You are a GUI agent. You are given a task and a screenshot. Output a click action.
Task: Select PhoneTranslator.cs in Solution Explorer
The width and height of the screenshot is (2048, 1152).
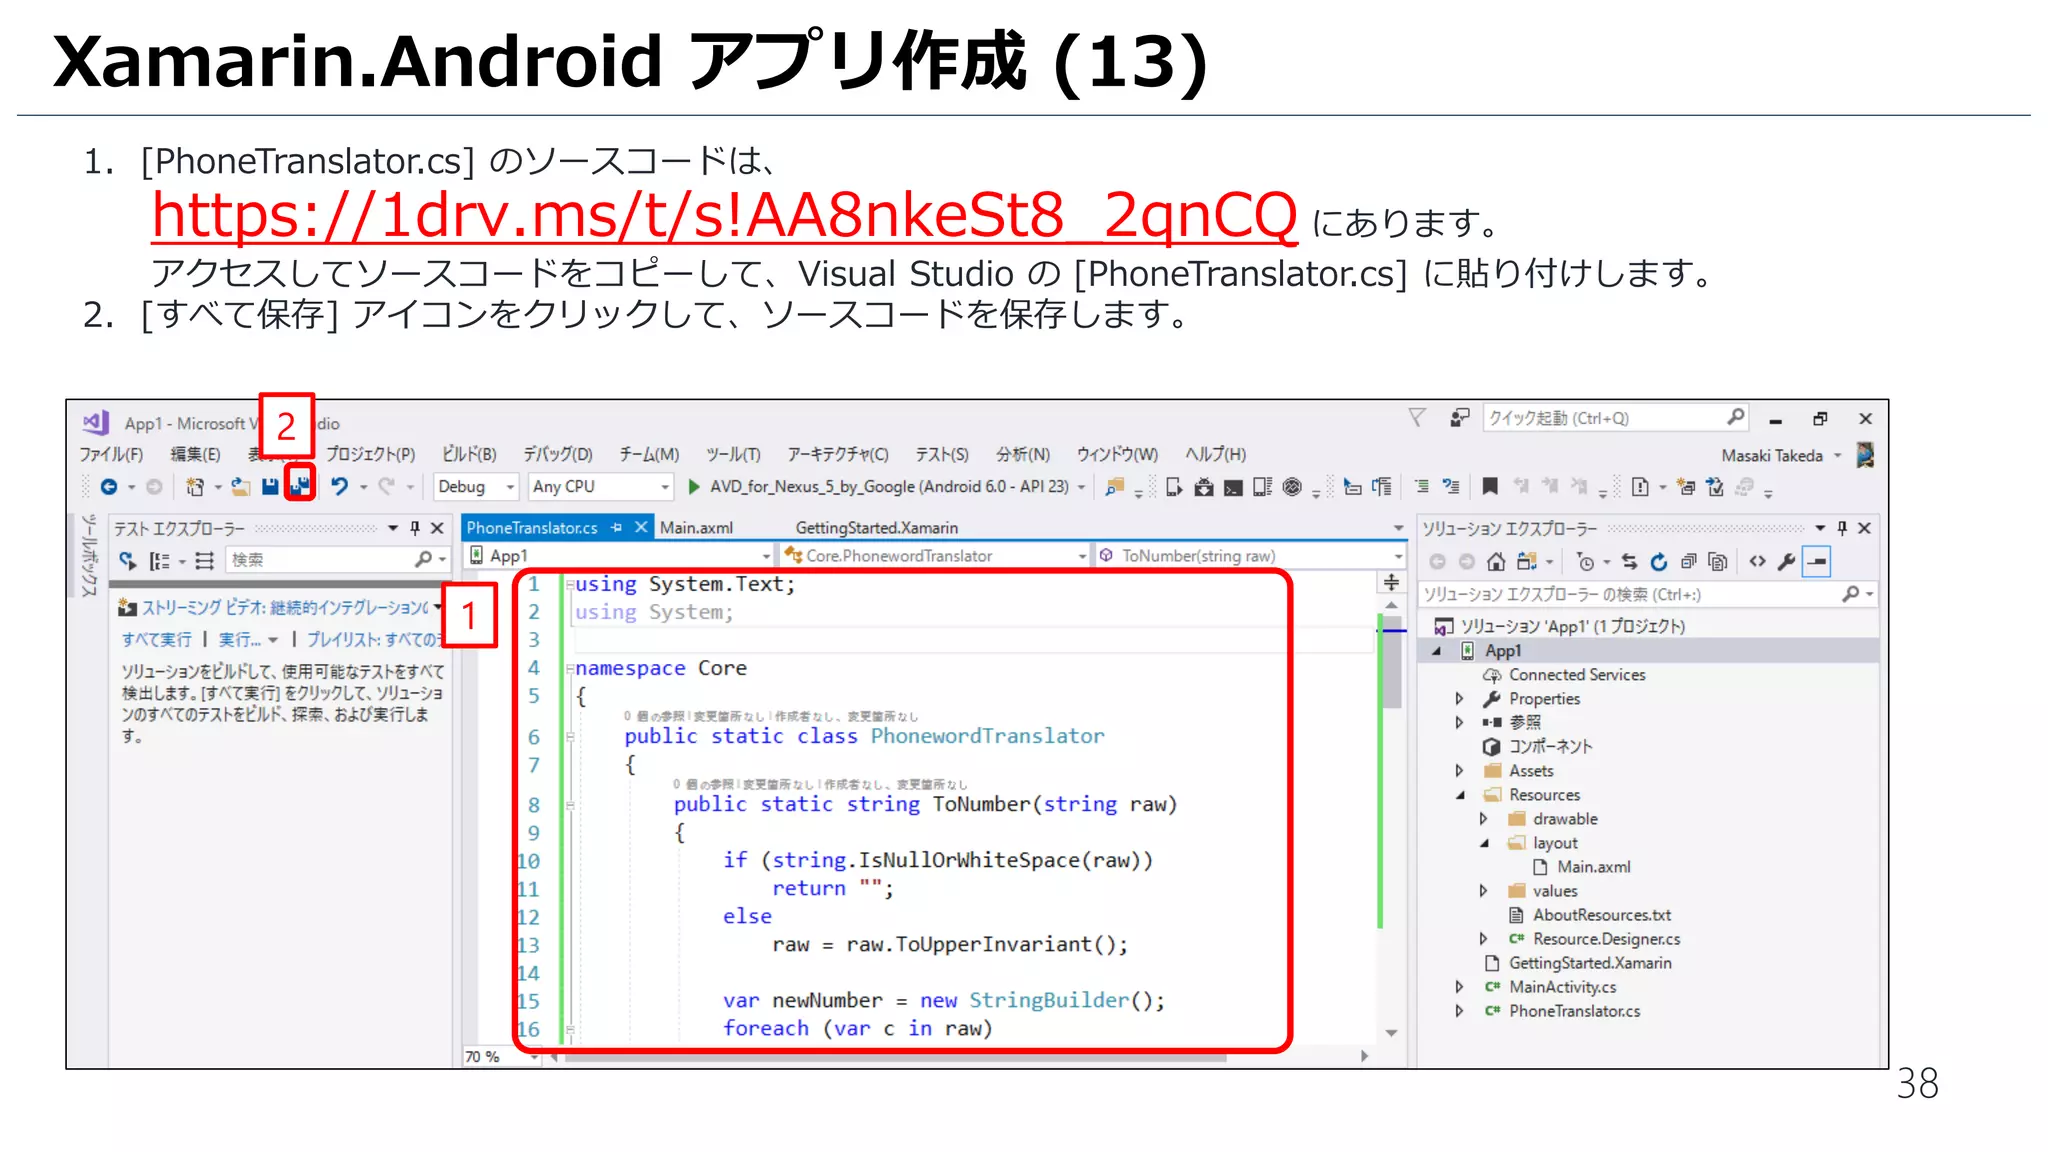1574,1011
